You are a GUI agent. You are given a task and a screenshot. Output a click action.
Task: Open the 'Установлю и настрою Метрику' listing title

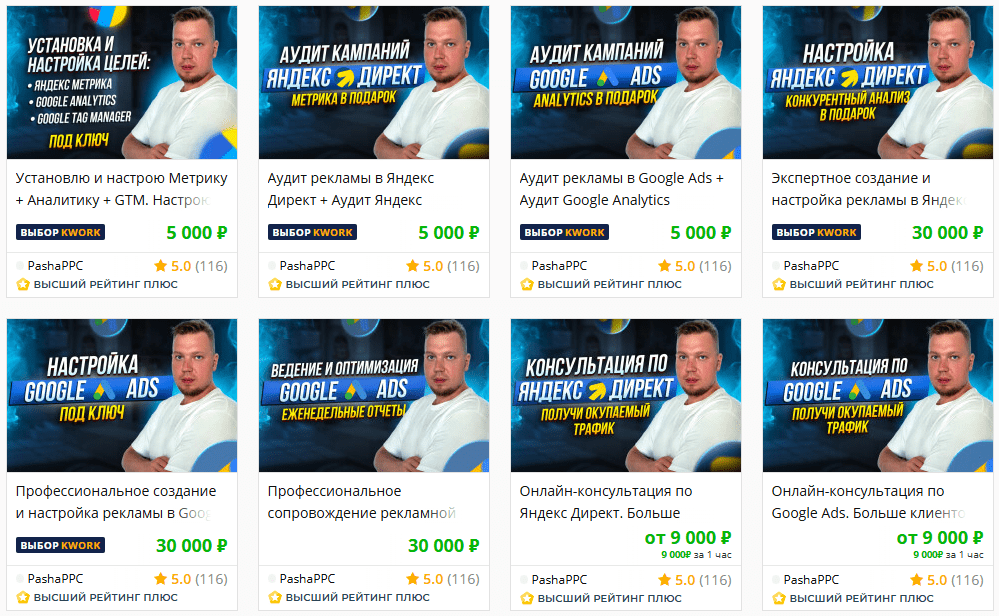(122, 189)
